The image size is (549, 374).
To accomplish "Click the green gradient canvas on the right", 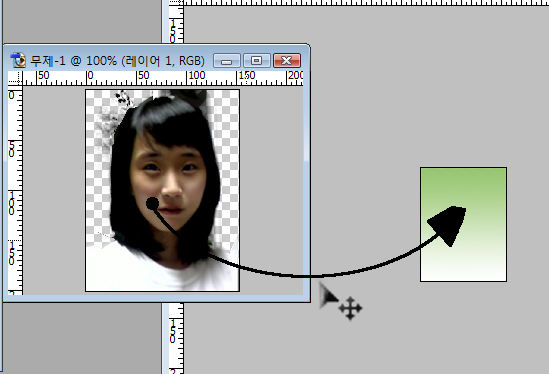I will click(463, 224).
